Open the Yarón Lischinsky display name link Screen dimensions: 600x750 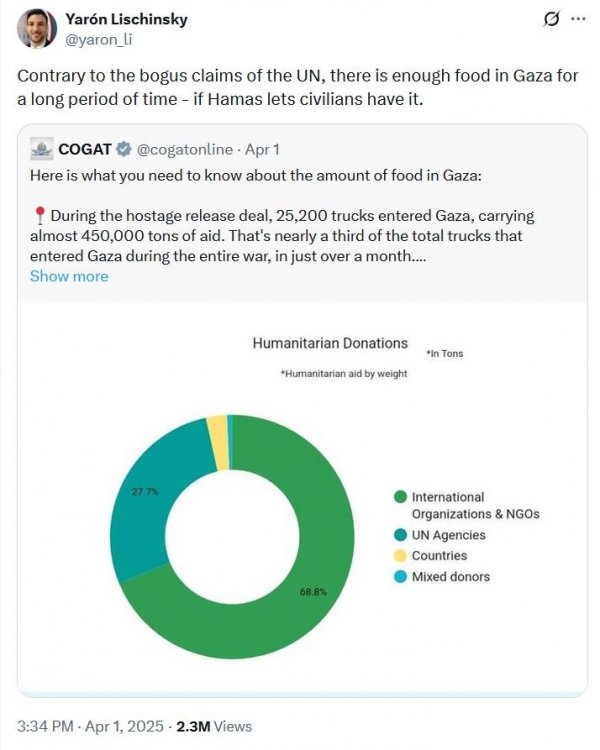(126, 19)
